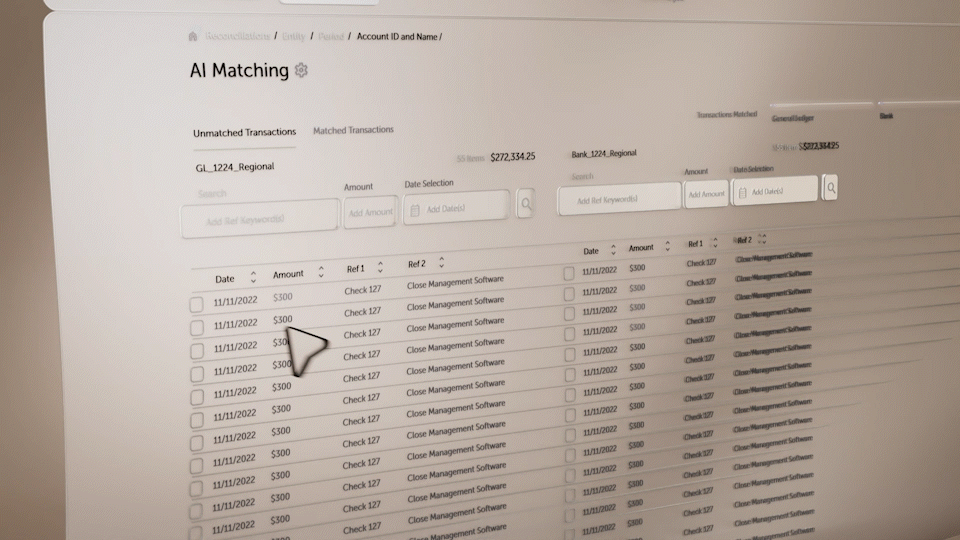The image size is (960, 540).
Task: Click Bank matched progress bar
Action: pyautogui.click(x=918, y=102)
